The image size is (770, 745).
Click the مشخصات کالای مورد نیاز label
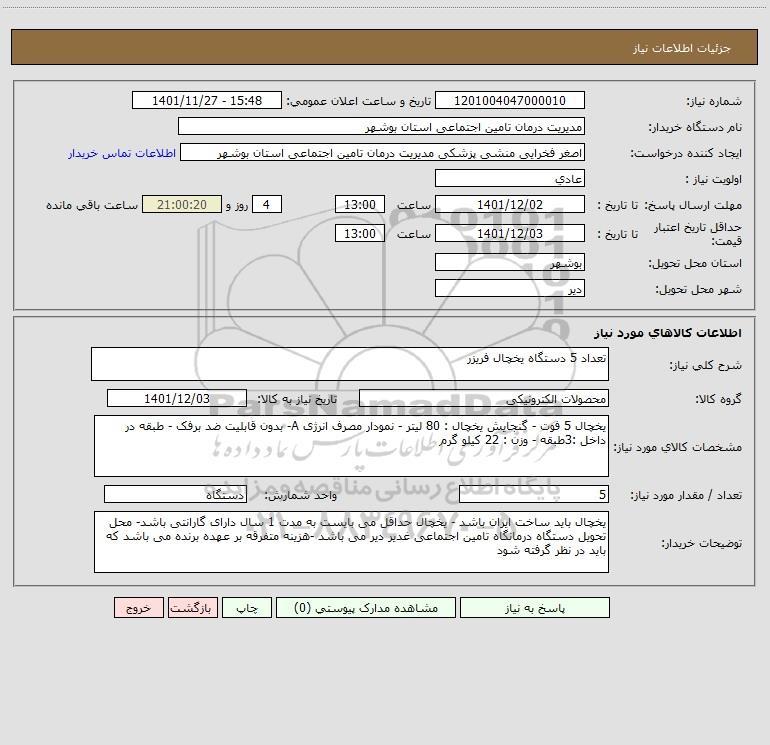[x=678, y=447]
